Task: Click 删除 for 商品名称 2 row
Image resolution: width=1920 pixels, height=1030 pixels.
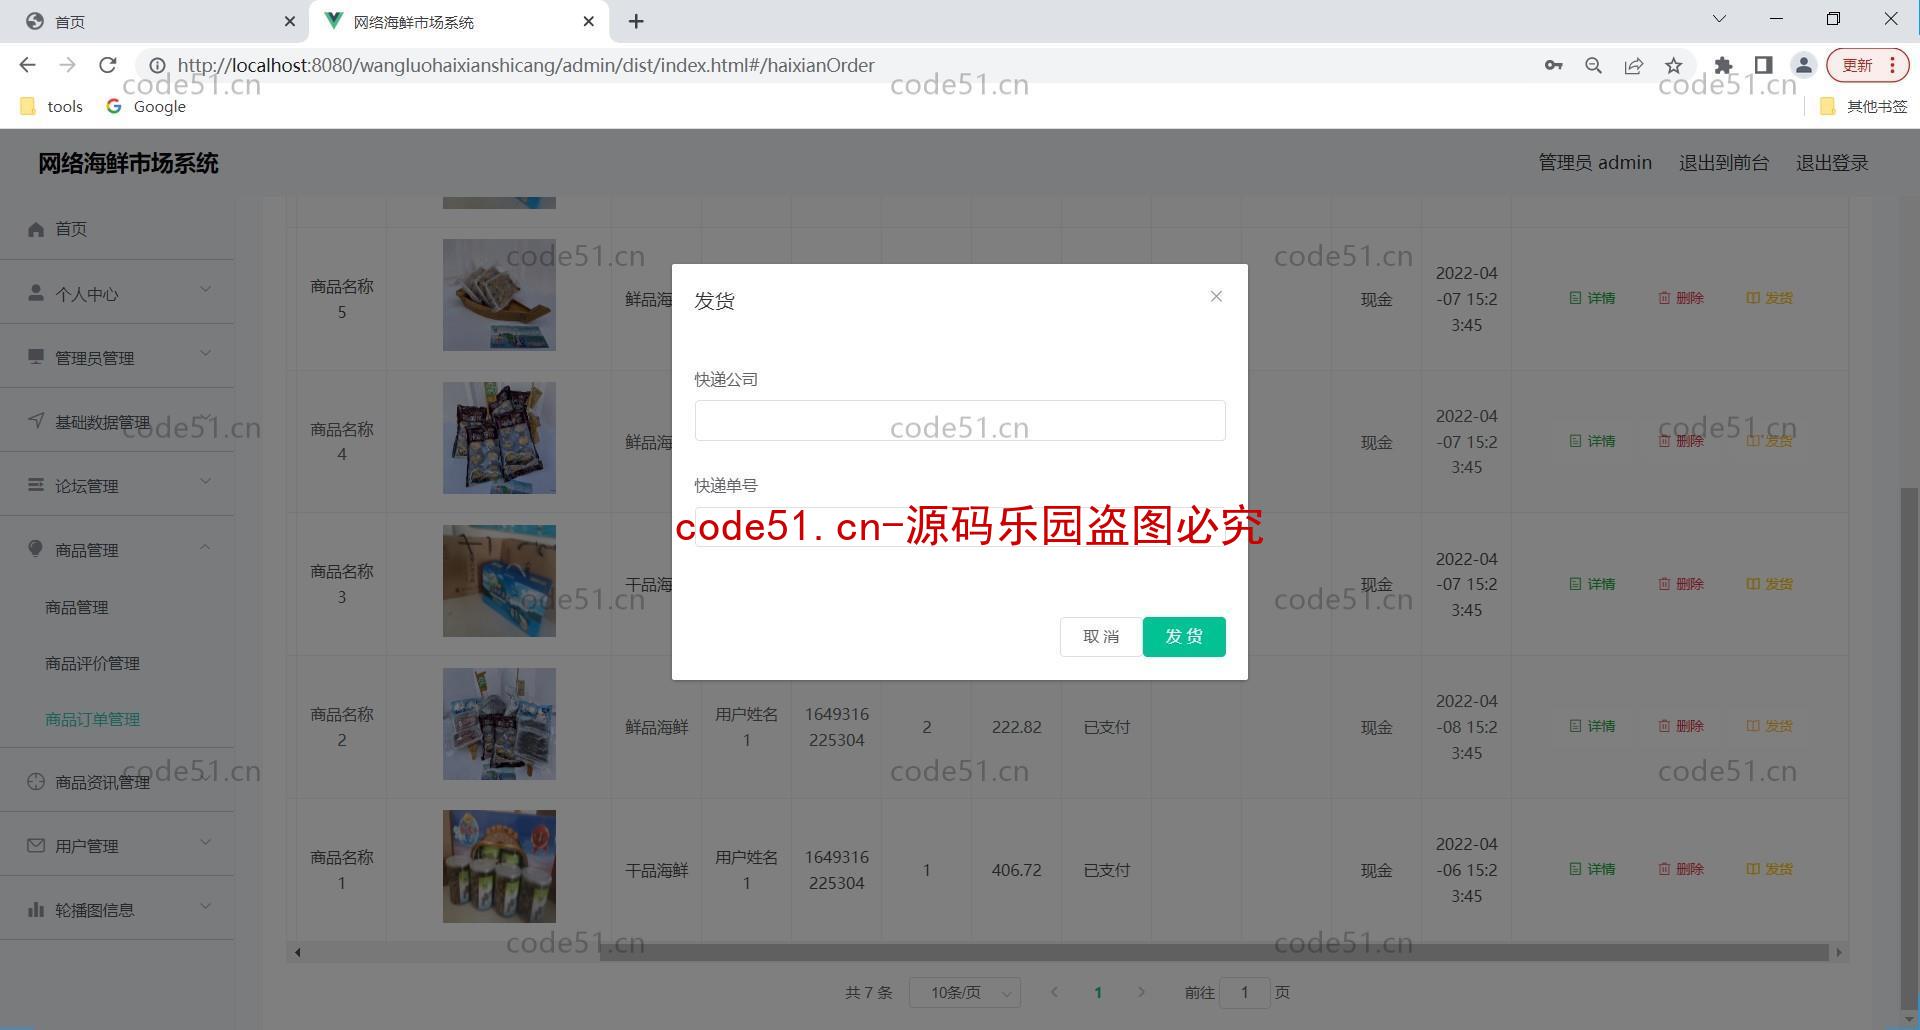Action: pos(1681,726)
